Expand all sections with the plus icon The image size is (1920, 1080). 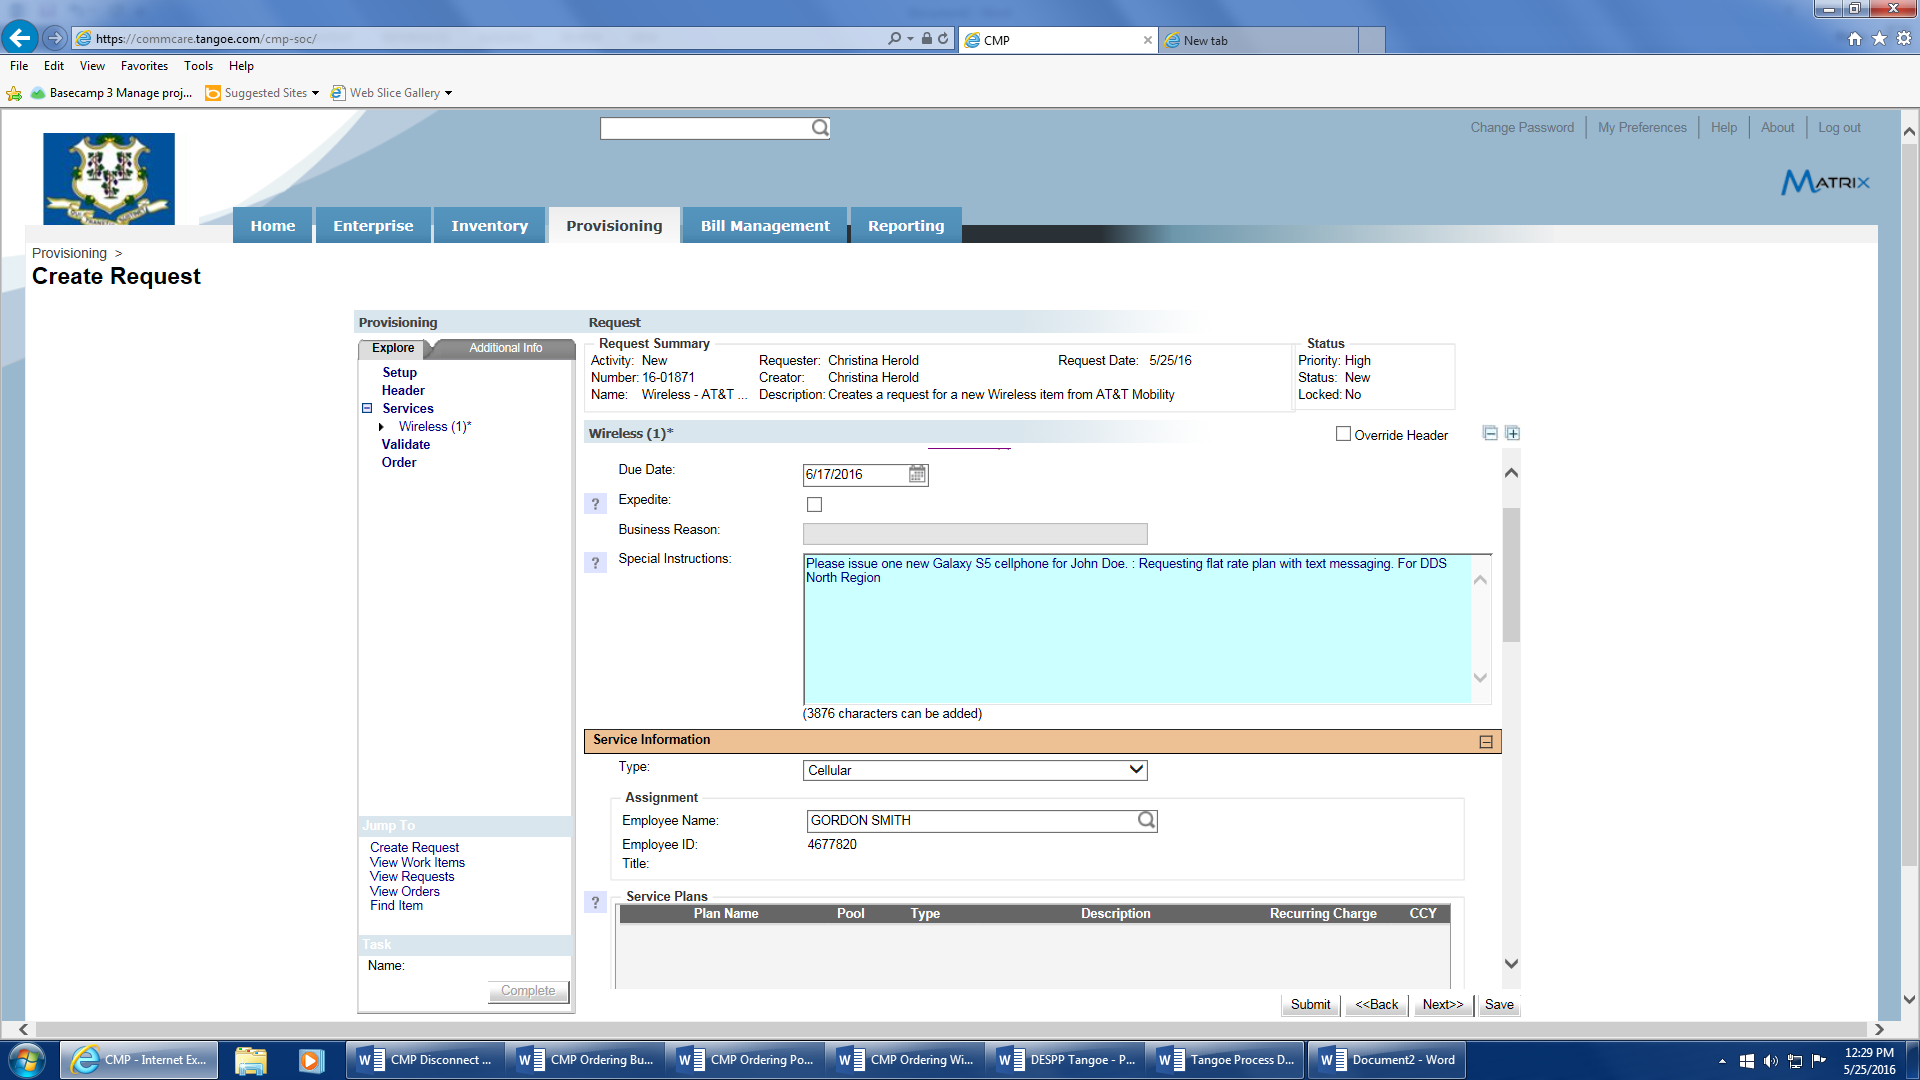1513,433
